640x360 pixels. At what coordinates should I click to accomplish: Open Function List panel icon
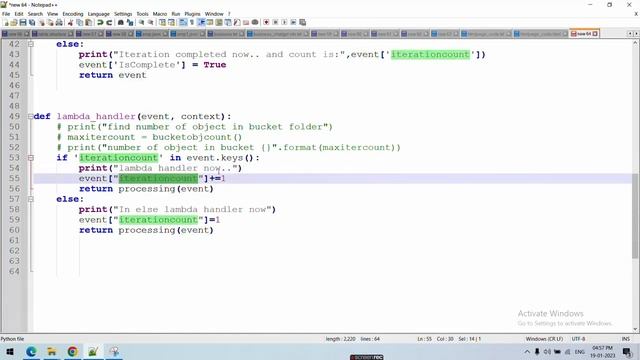(237, 22)
